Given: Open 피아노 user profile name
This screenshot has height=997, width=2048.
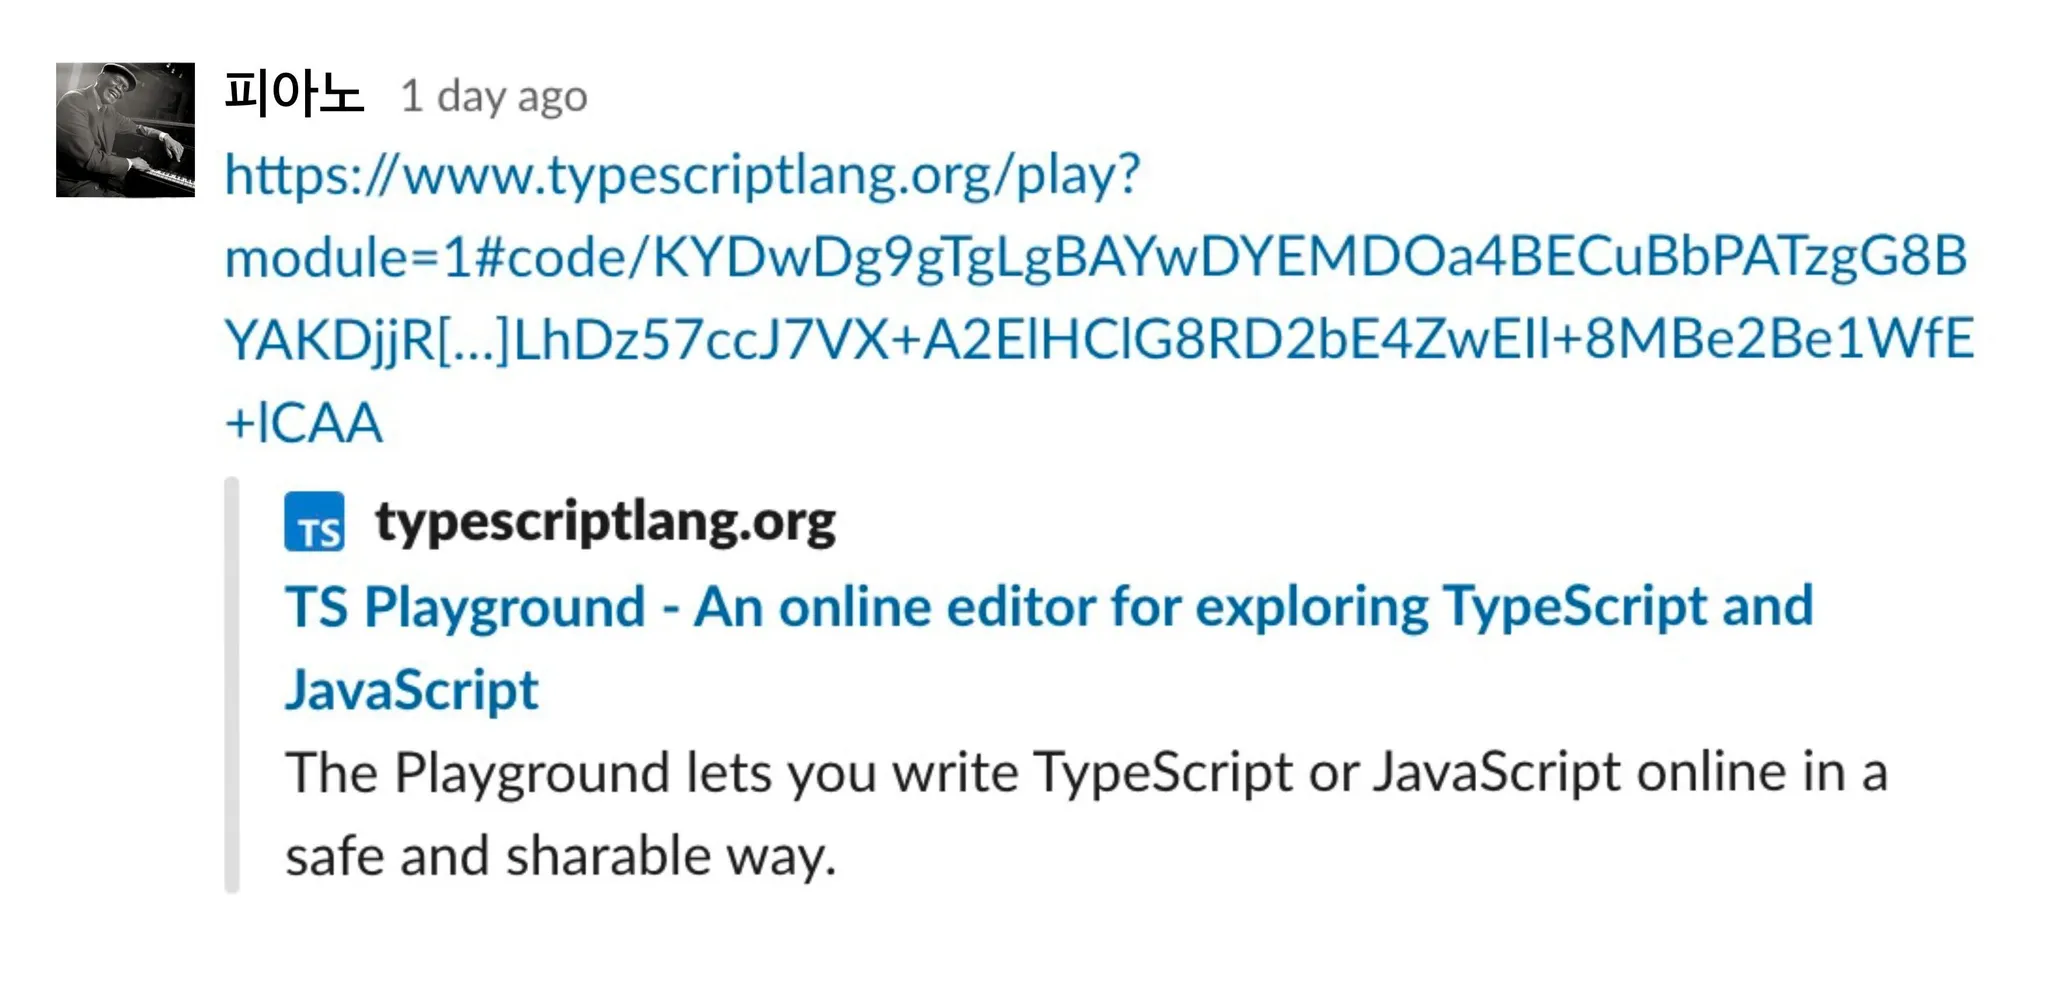Looking at the screenshot, I should pyautogui.click(x=293, y=94).
